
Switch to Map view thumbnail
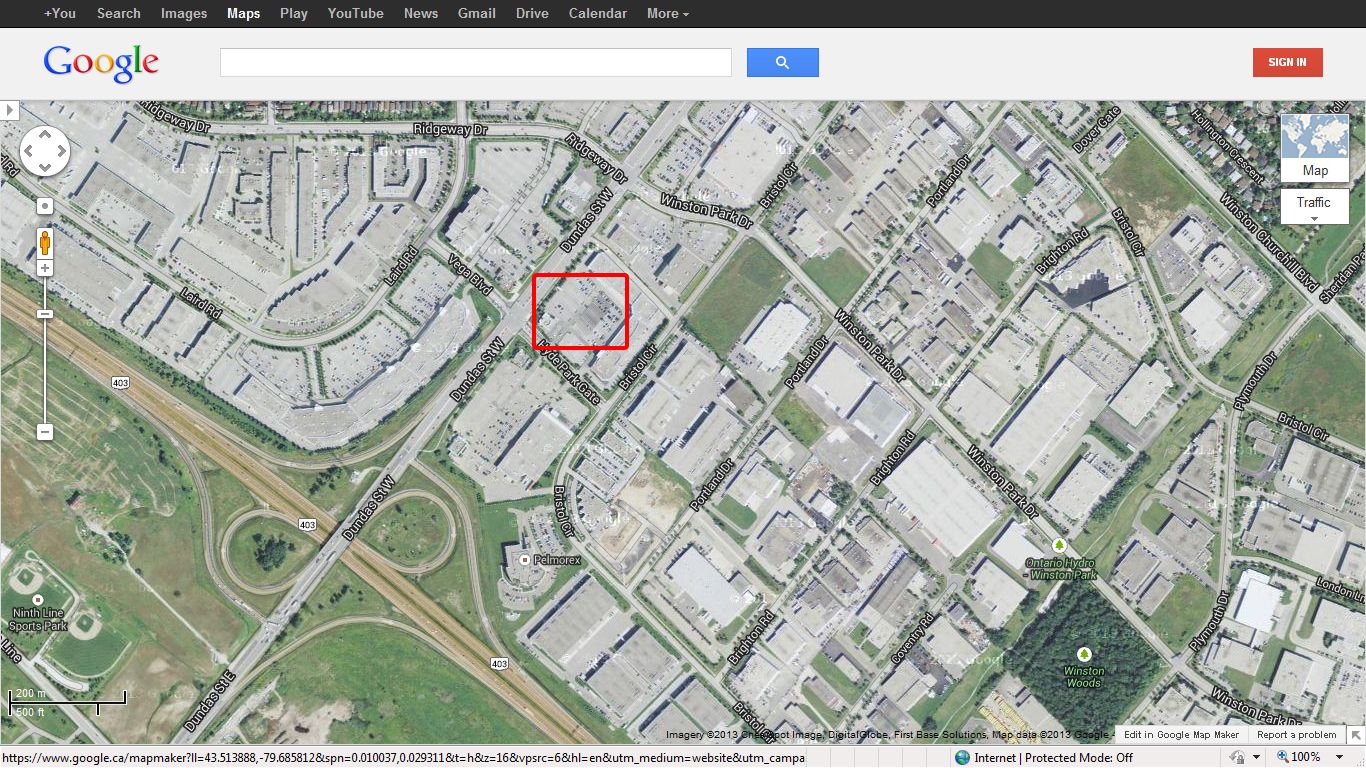click(1315, 148)
